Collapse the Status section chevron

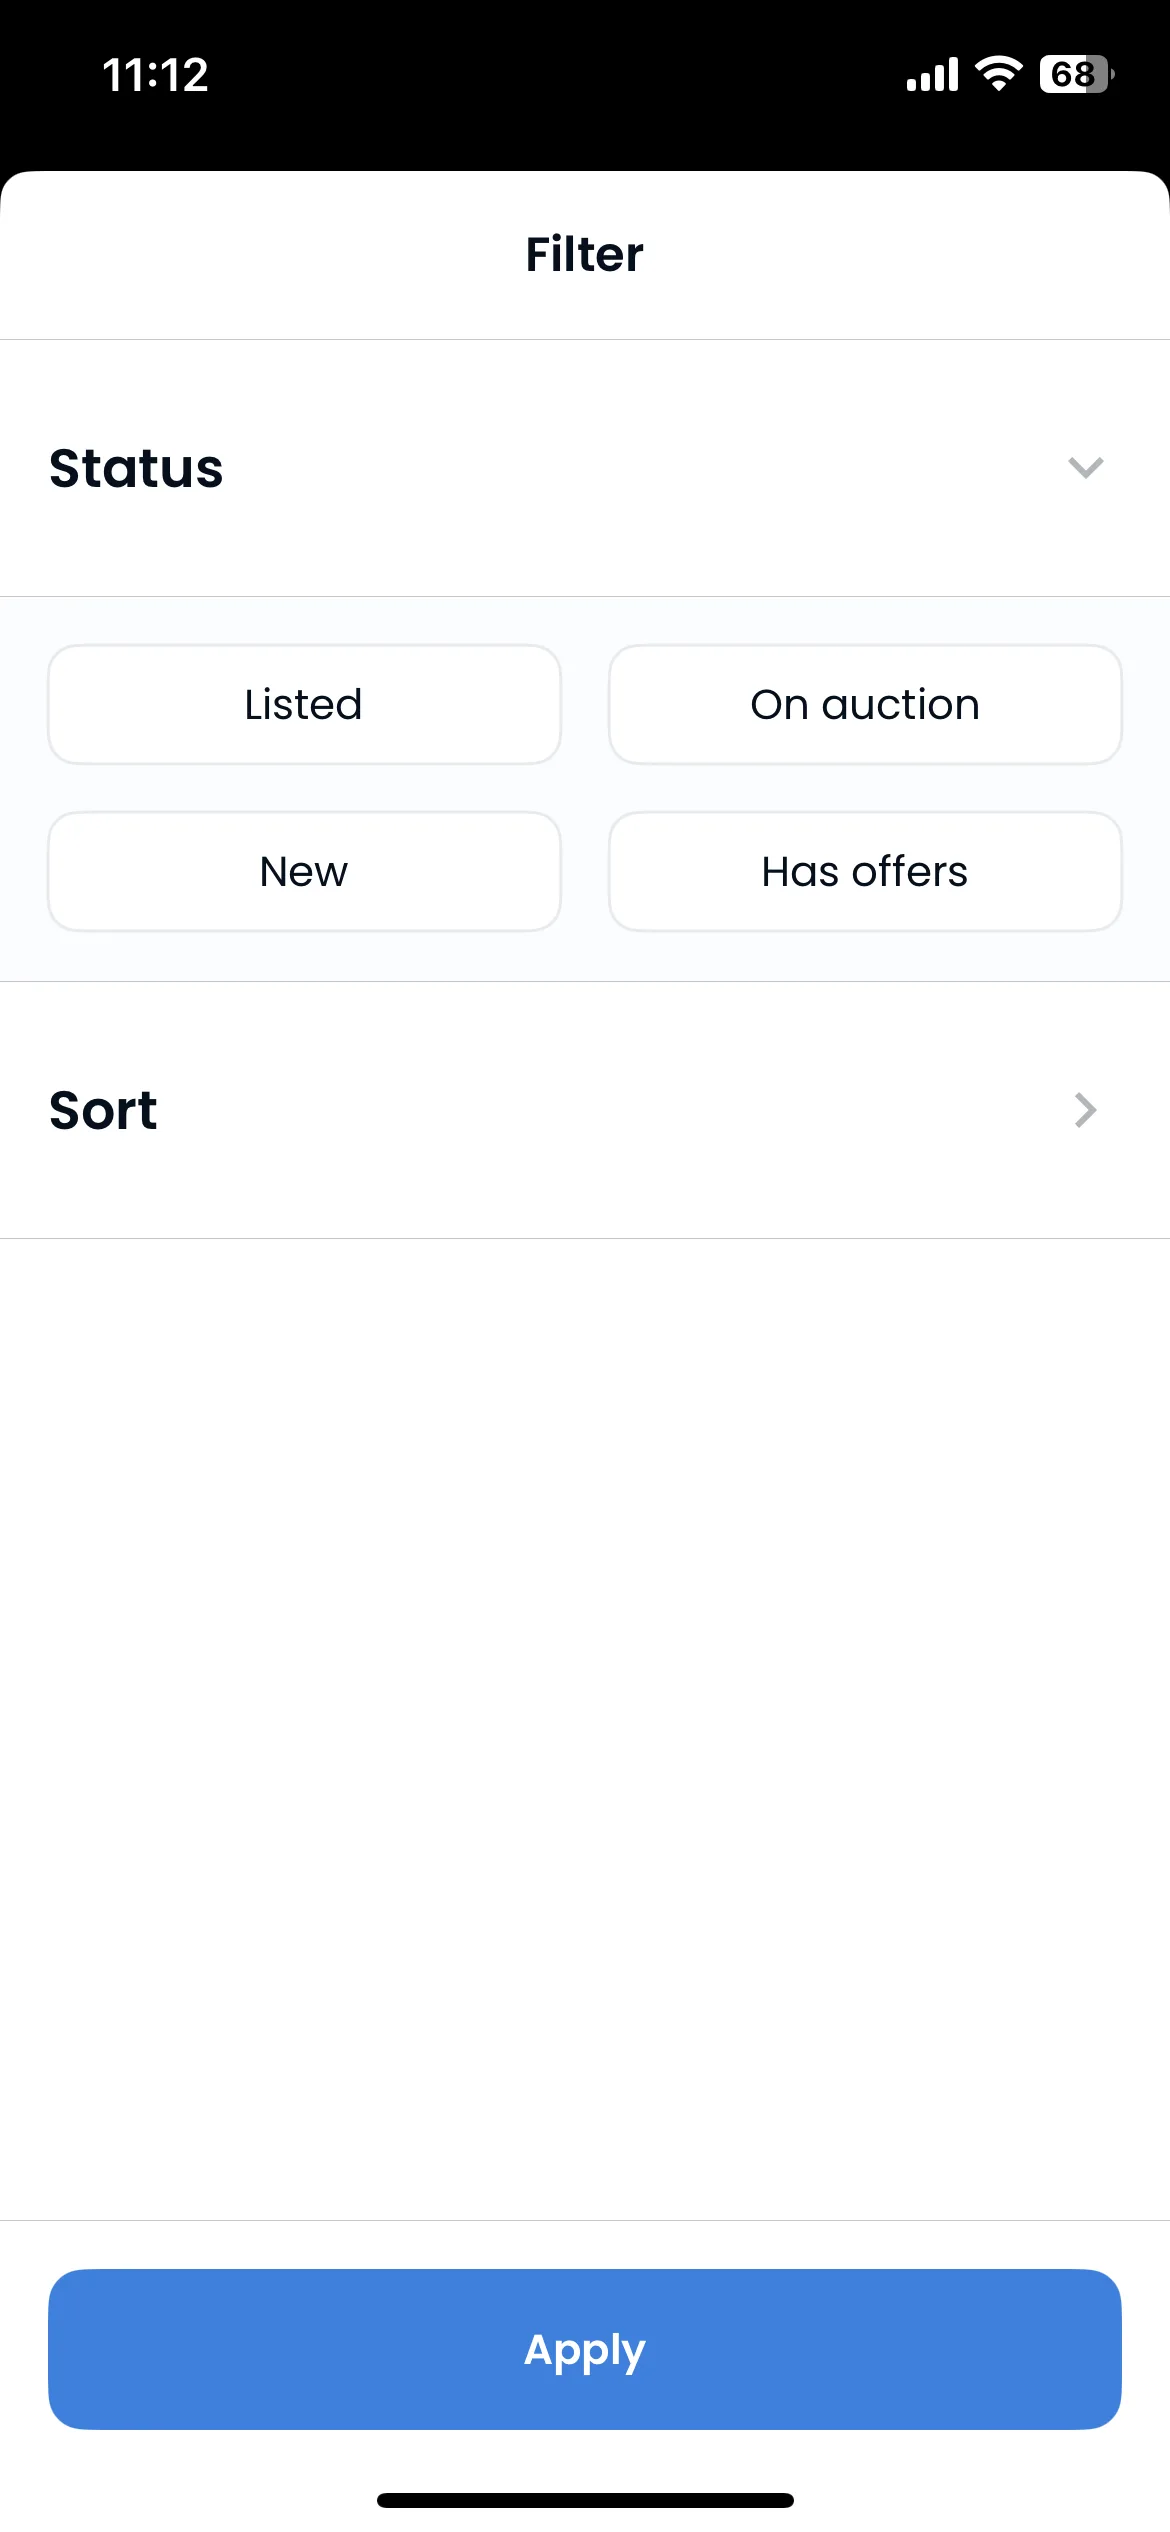[x=1085, y=467]
